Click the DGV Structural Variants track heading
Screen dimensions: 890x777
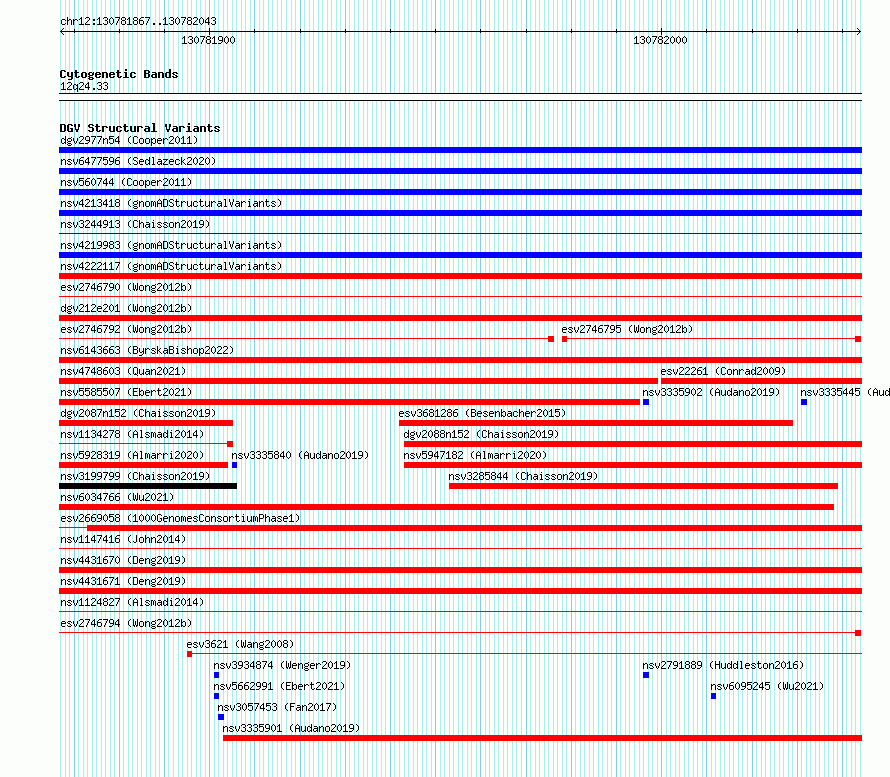tap(140, 128)
